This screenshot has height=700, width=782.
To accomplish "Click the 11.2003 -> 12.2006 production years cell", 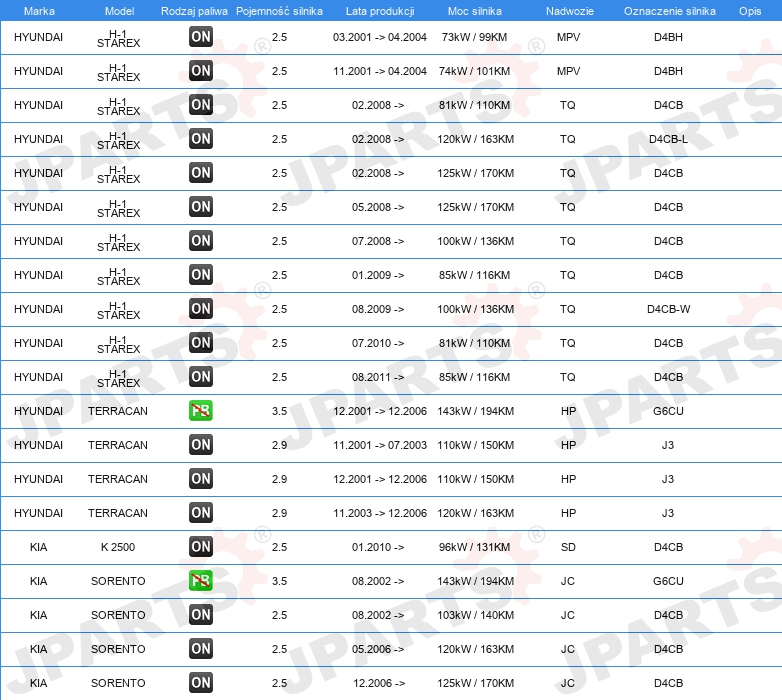I will tap(380, 513).
